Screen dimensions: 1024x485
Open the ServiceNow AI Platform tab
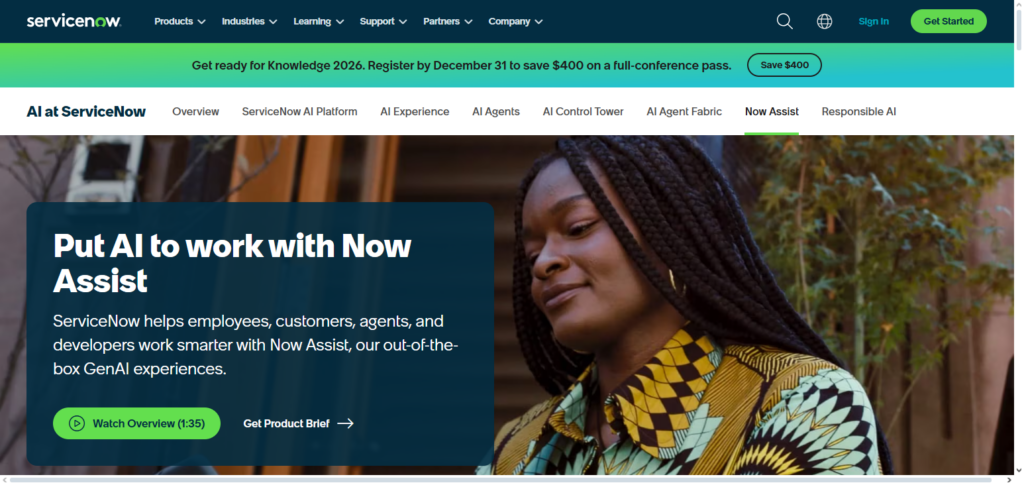click(x=300, y=112)
